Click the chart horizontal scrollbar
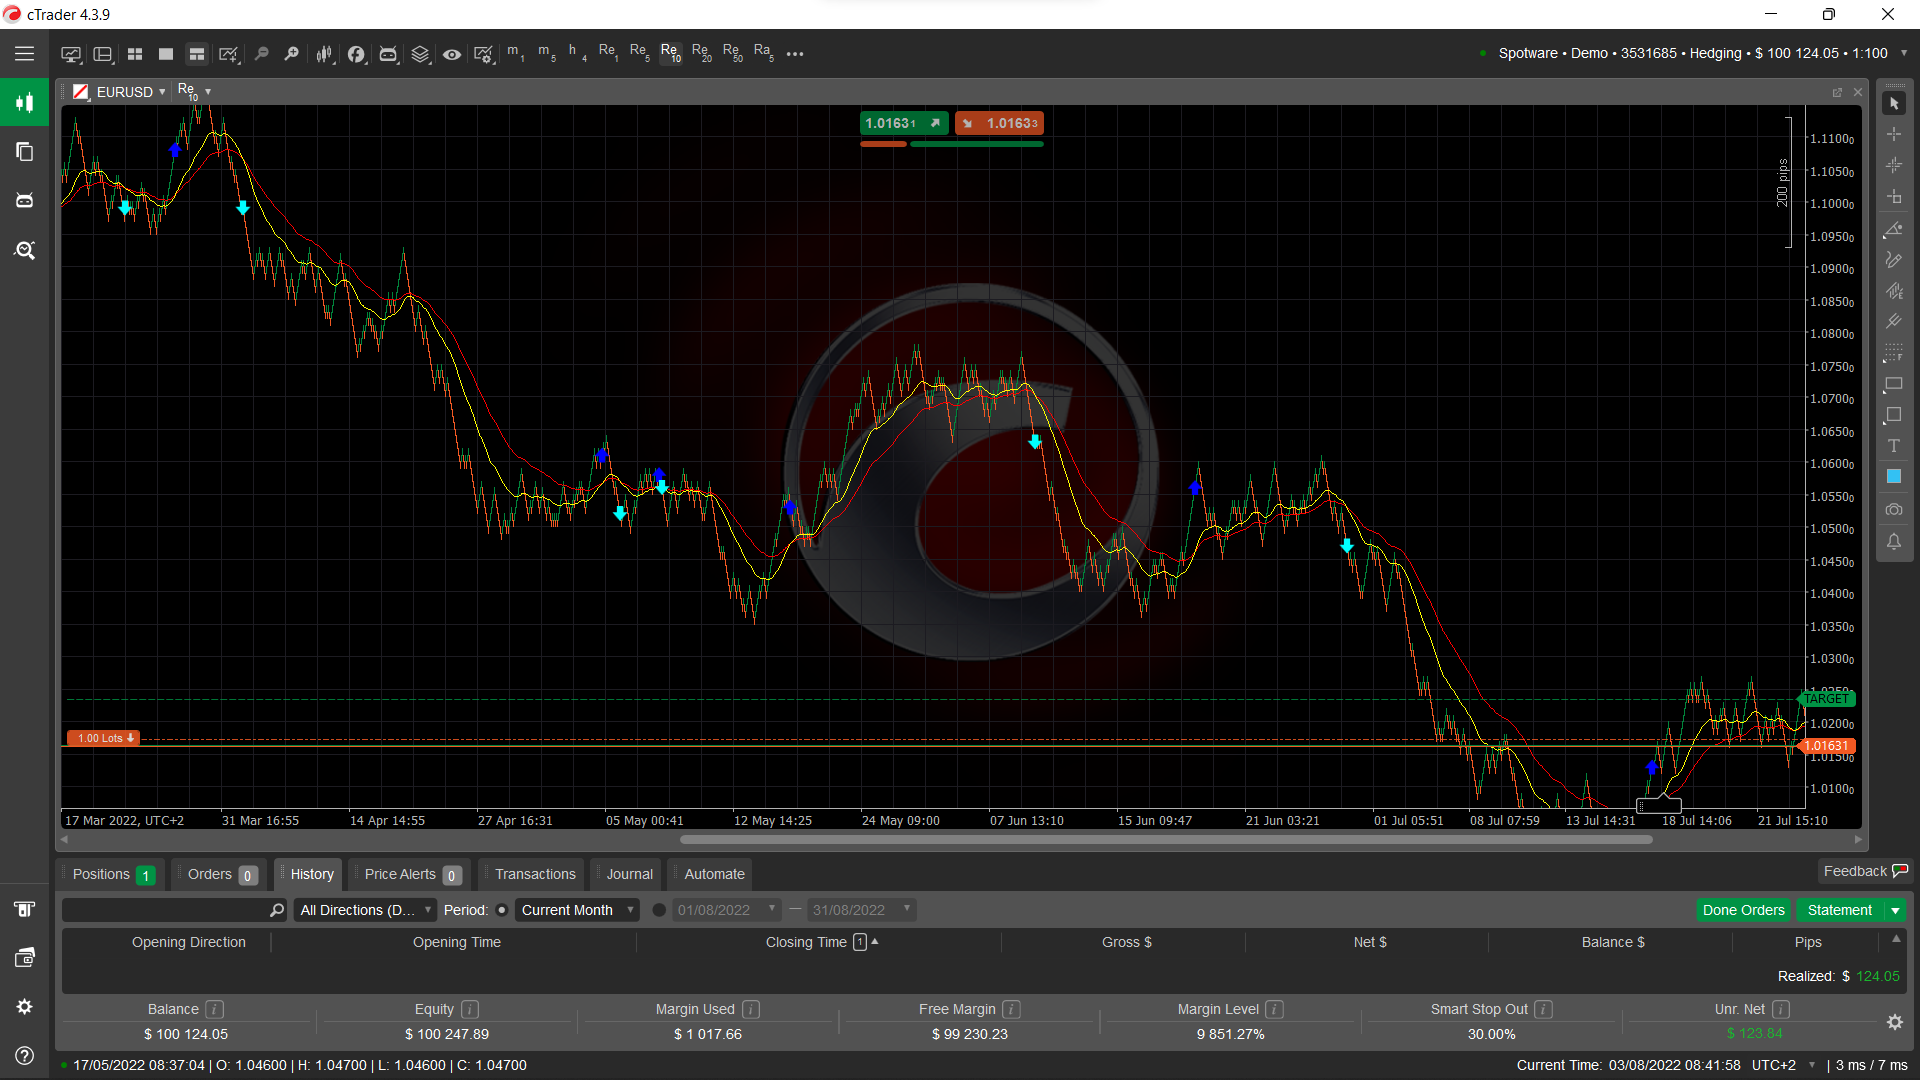Viewport: 1920px width, 1080px height. [x=1165, y=839]
